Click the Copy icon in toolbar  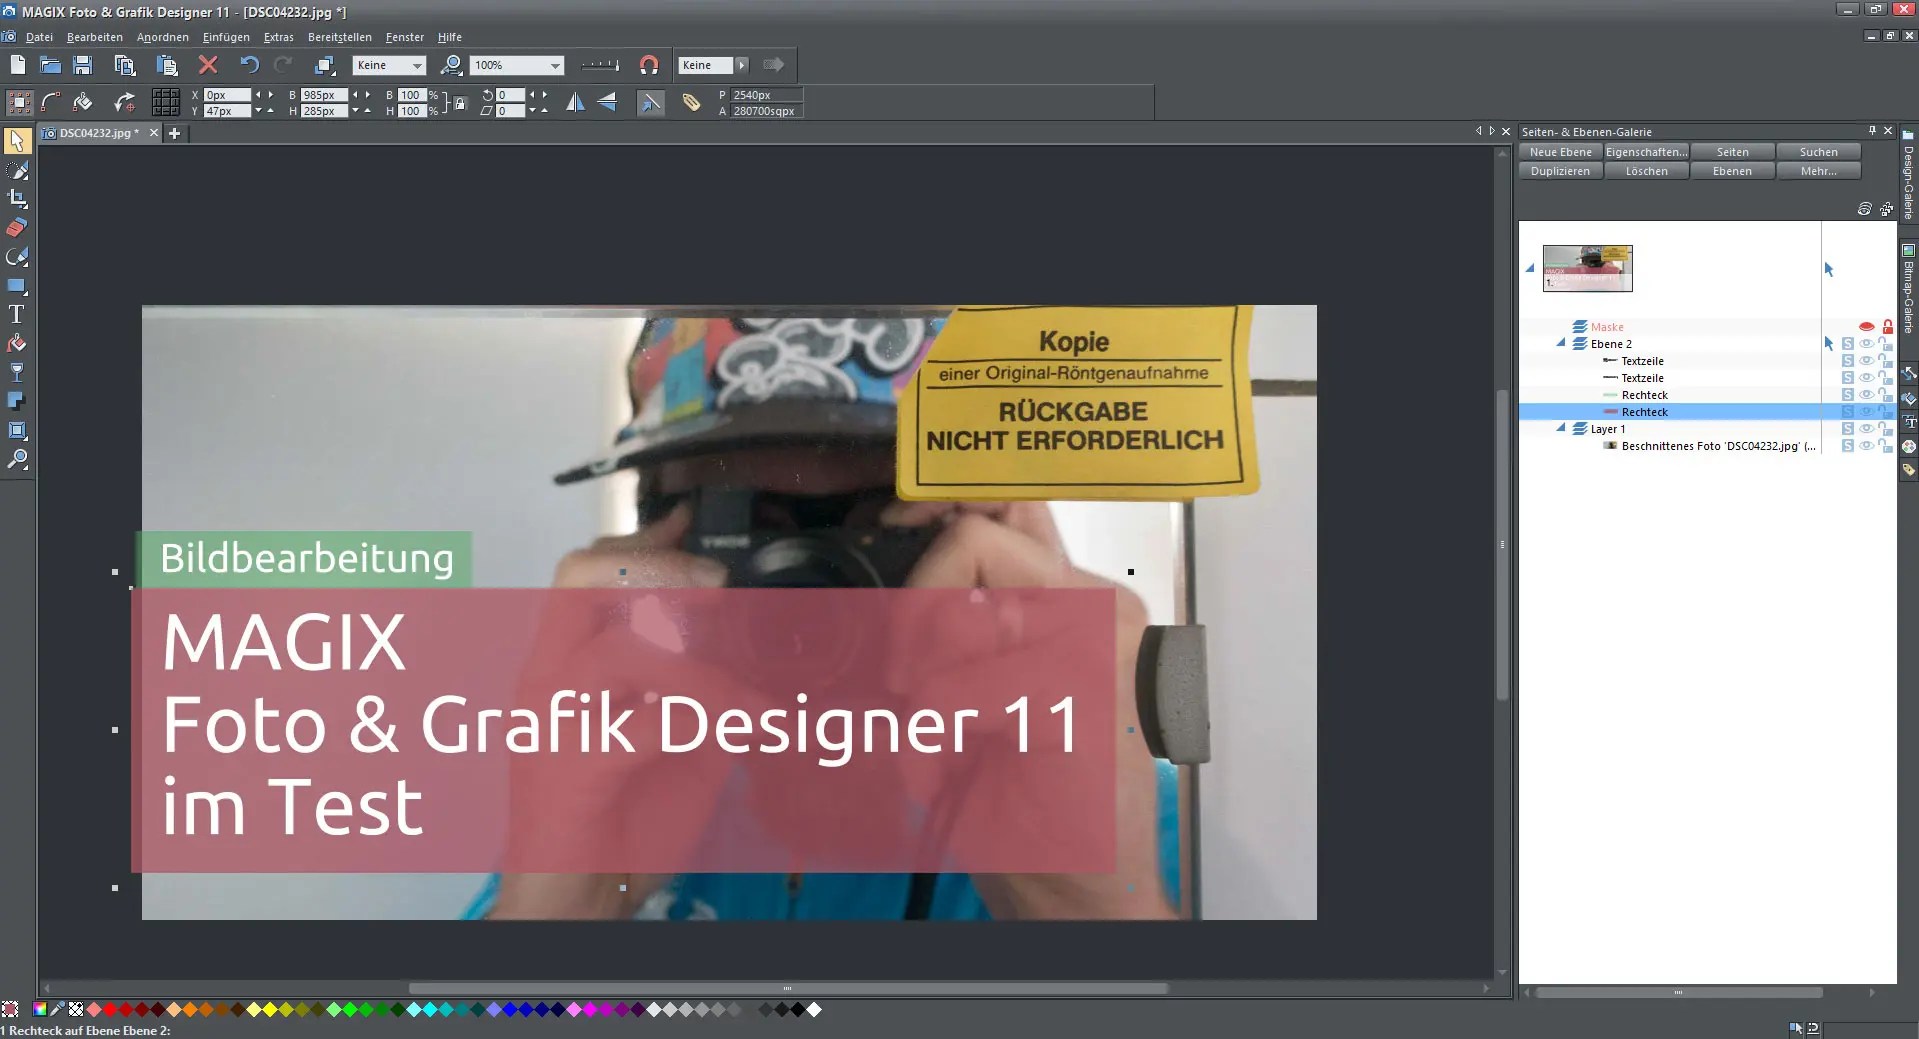pyautogui.click(x=124, y=65)
